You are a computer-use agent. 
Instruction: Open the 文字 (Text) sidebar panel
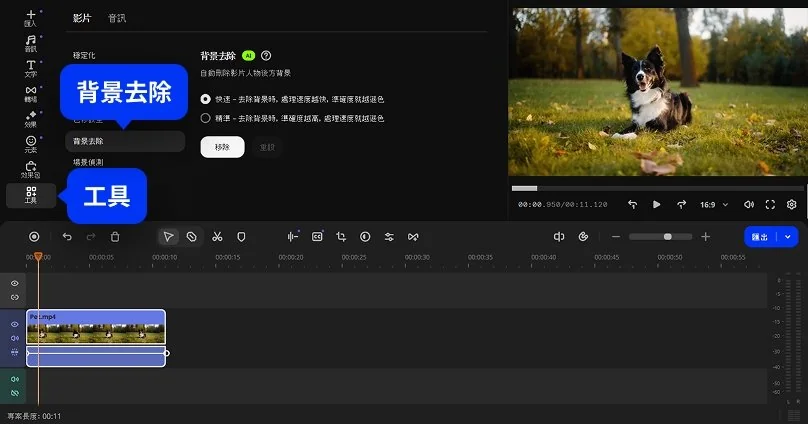point(30,68)
